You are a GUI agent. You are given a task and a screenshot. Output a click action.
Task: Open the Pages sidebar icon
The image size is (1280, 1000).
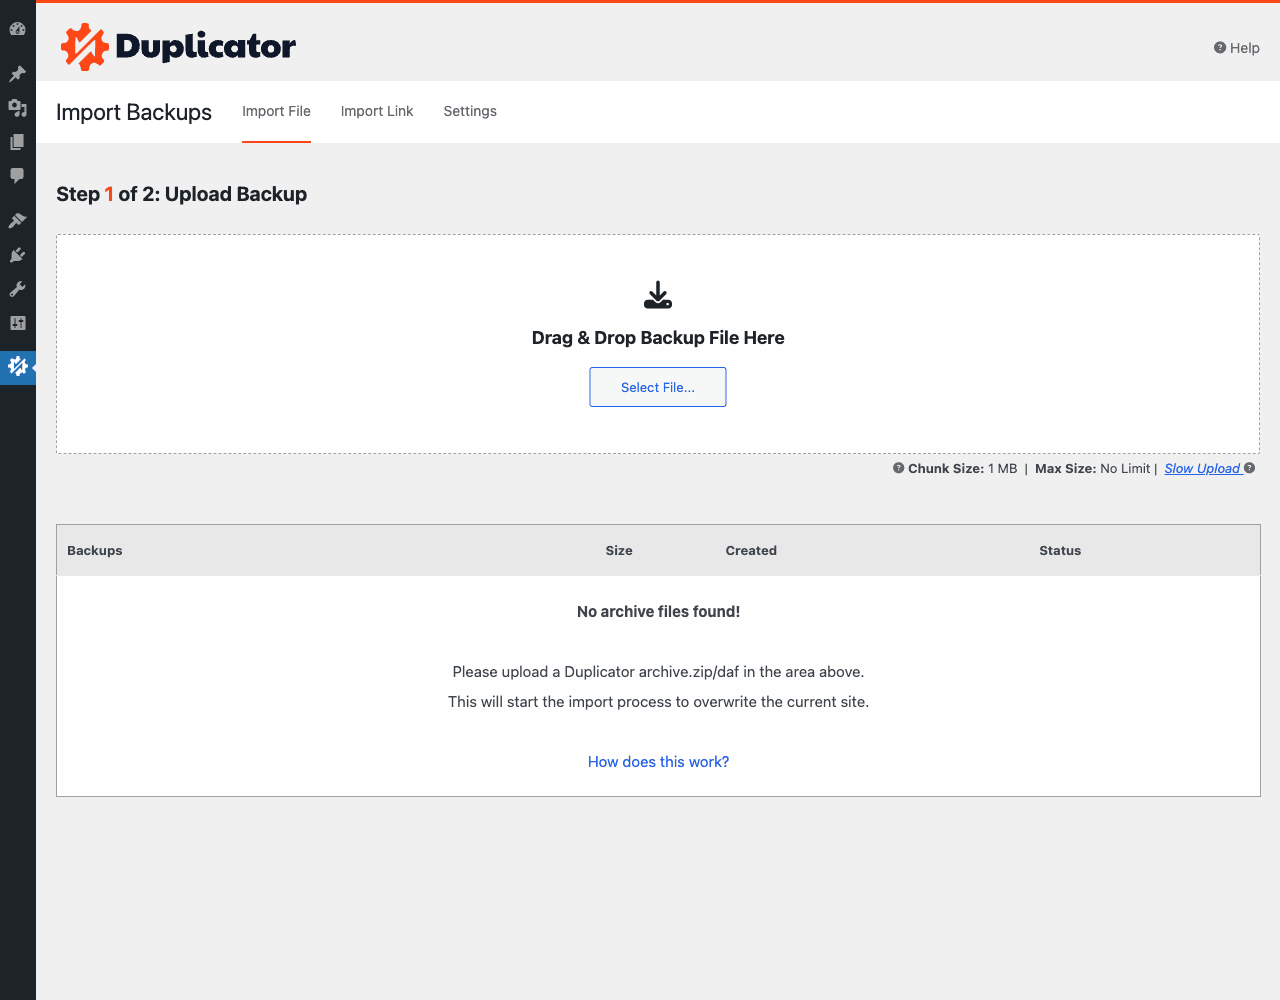(17, 142)
